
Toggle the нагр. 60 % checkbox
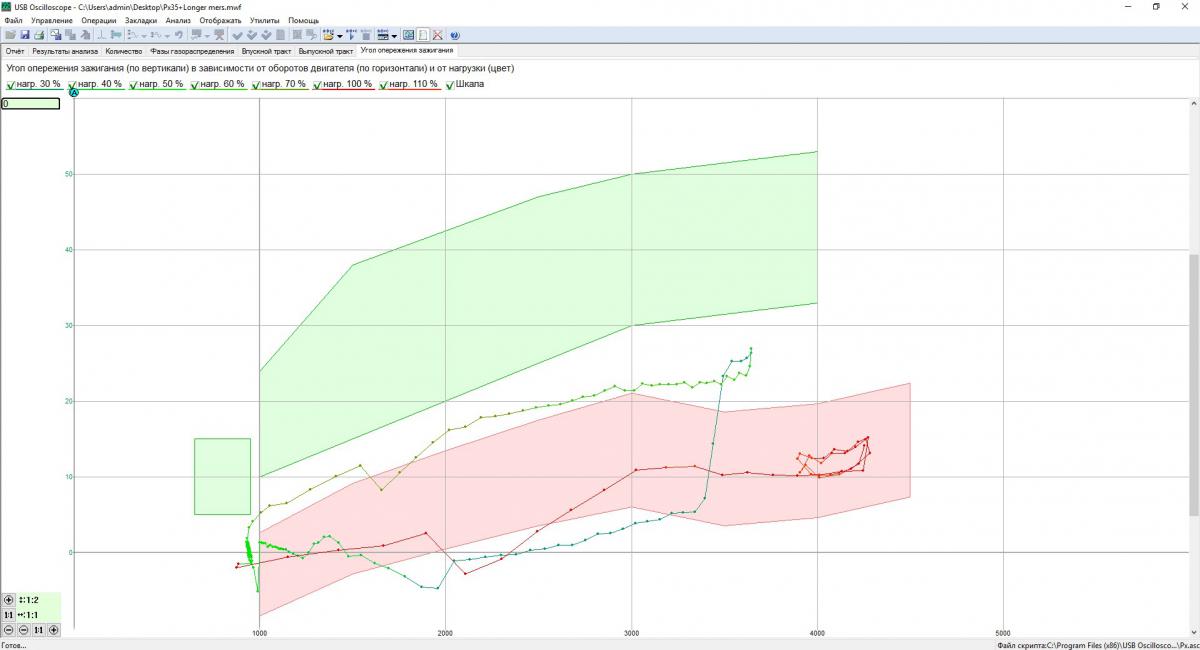click(x=195, y=85)
